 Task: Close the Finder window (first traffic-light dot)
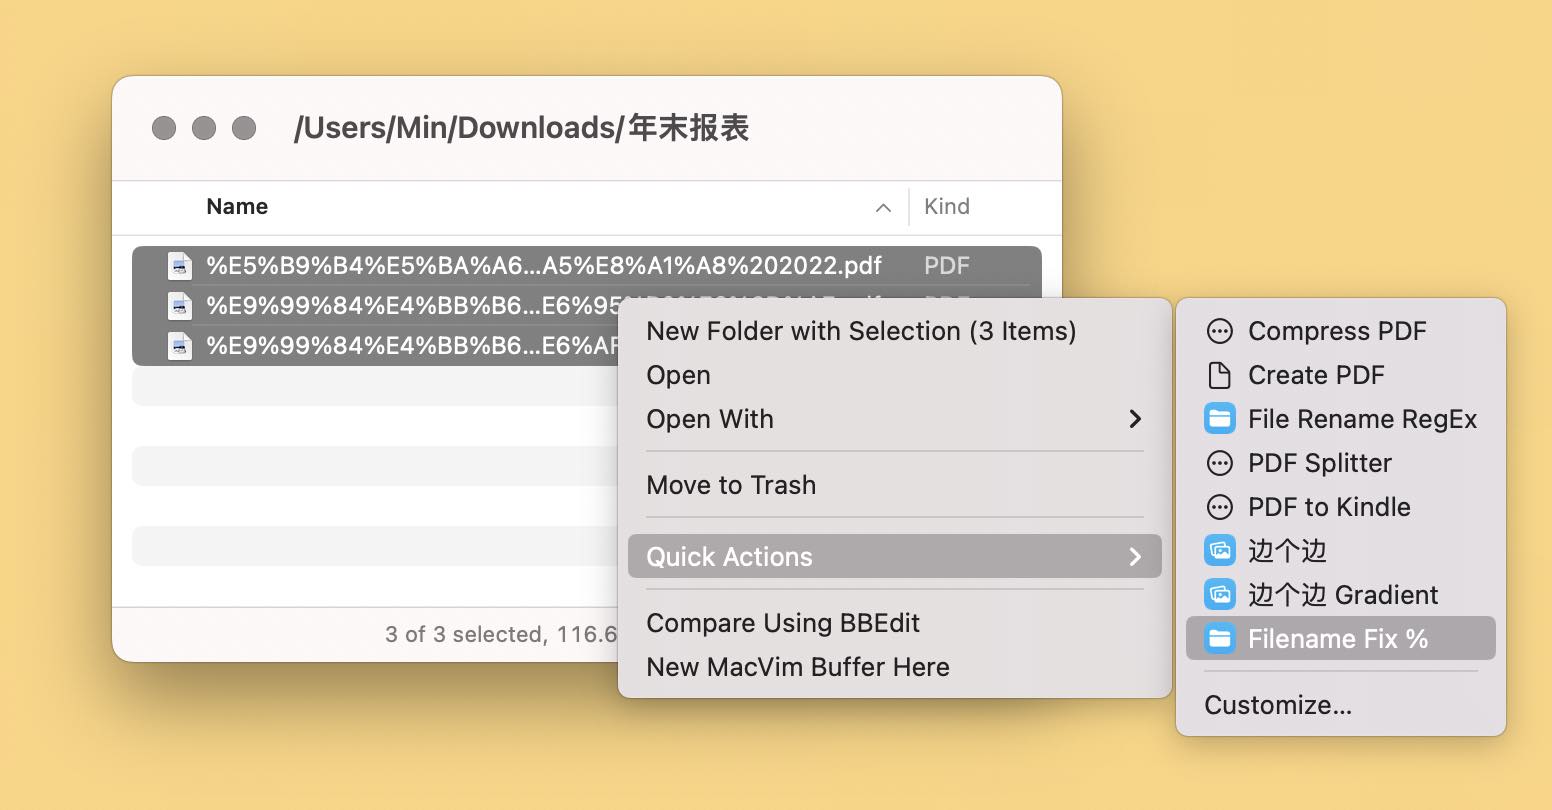click(x=164, y=128)
